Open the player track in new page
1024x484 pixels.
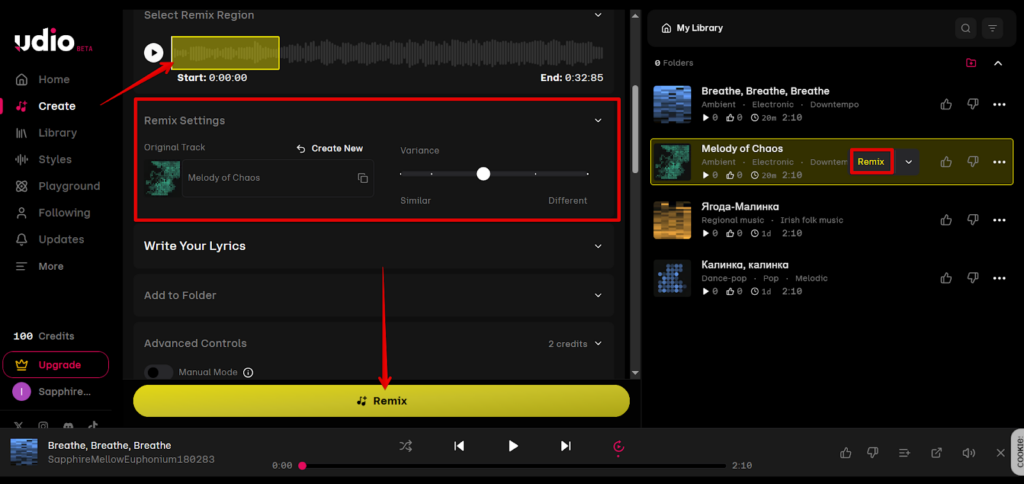[x=936, y=453]
